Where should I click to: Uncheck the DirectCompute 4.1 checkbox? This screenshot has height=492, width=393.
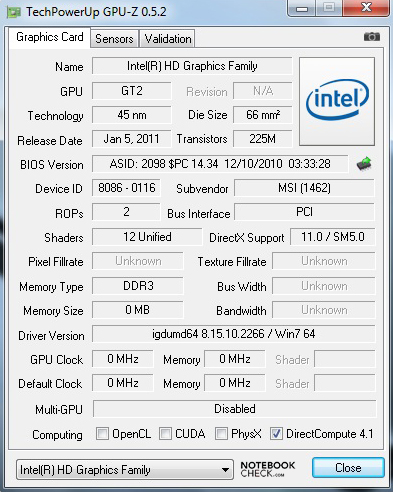click(276, 434)
